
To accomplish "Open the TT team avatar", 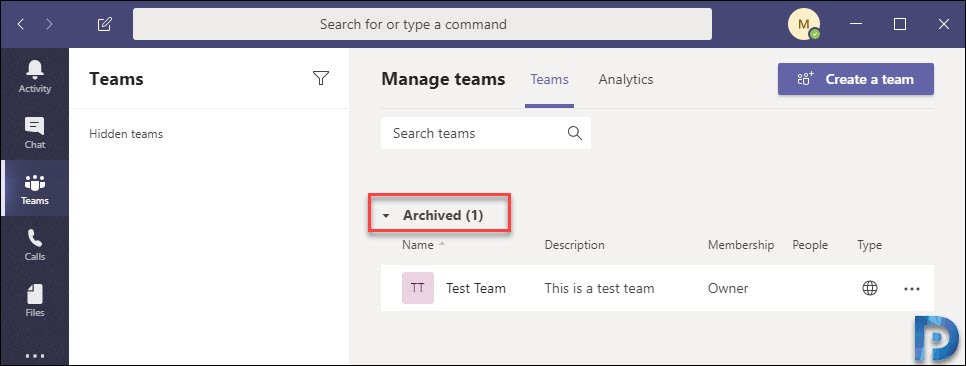I will pyautogui.click(x=418, y=288).
